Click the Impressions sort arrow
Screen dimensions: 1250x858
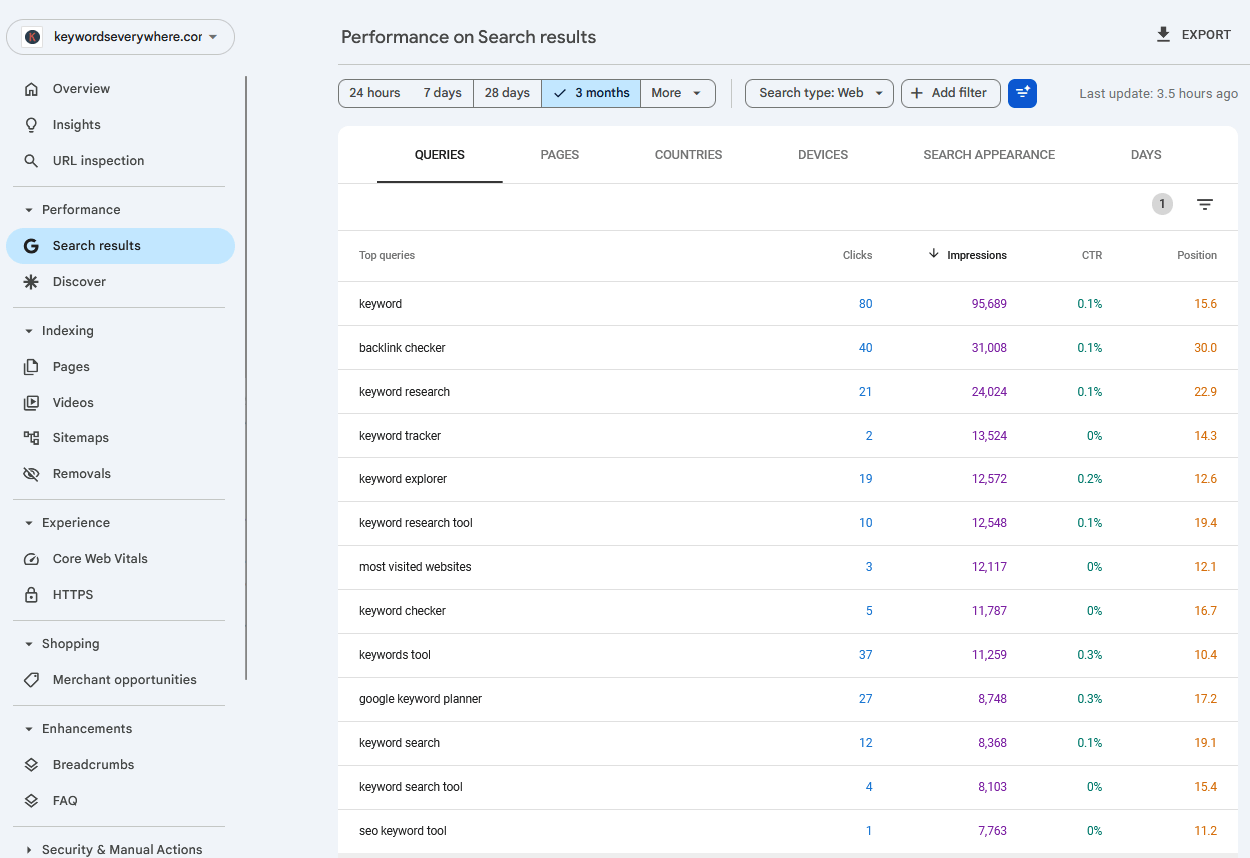[x=934, y=254]
